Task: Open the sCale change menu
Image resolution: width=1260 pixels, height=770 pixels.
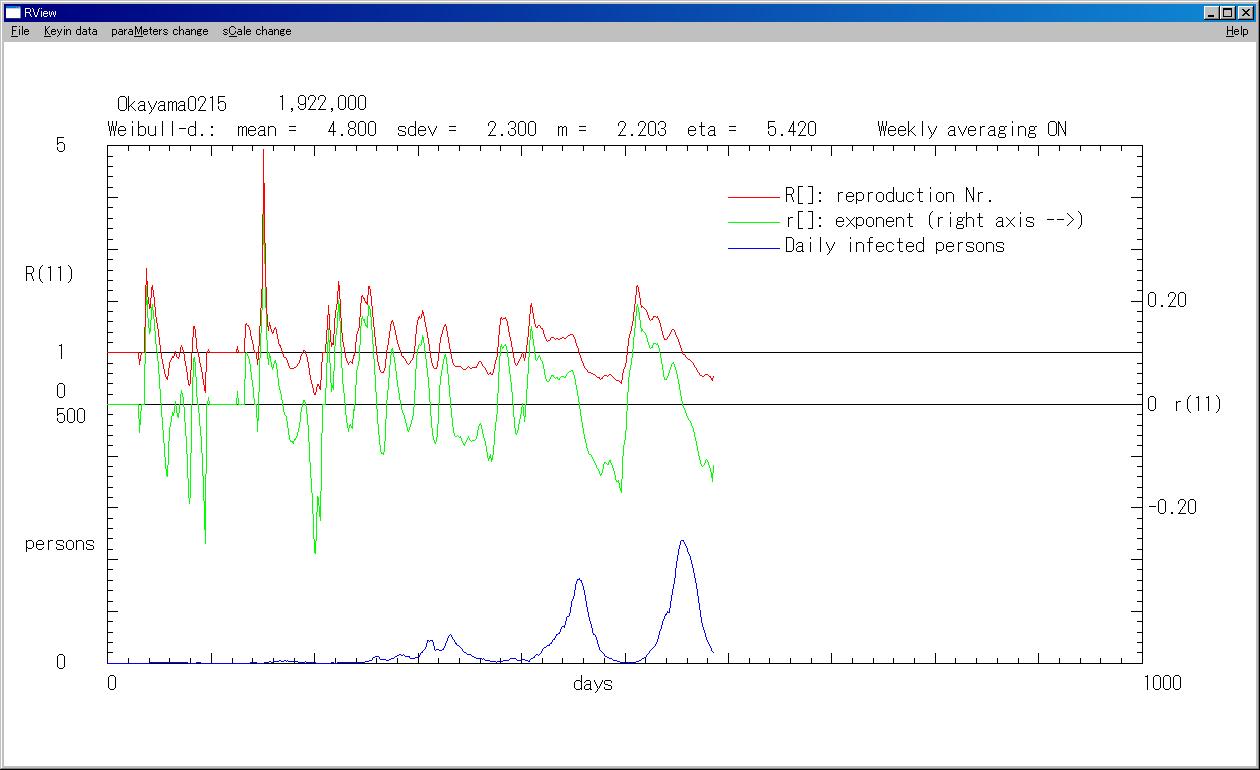Action: pos(257,31)
